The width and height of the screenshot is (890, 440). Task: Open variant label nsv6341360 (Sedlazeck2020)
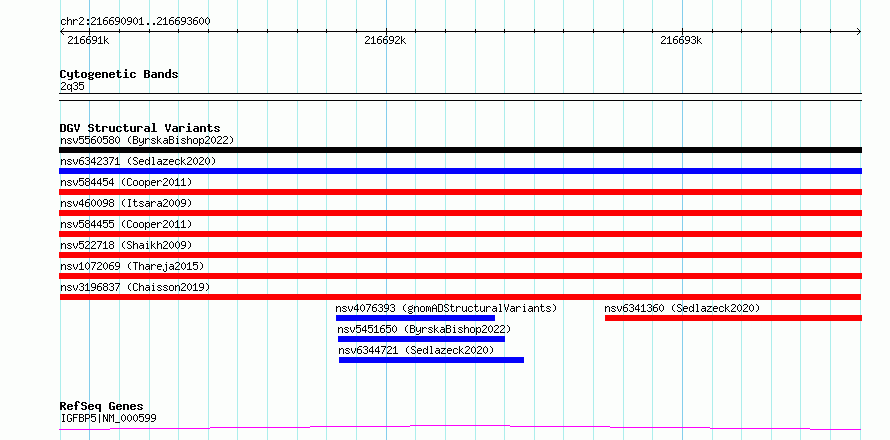click(x=682, y=308)
